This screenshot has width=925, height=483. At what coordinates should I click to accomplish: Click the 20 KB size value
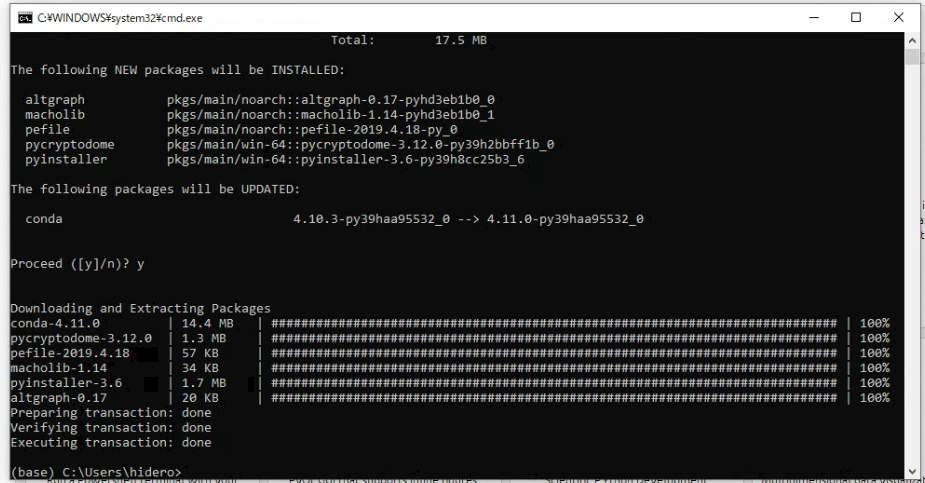click(x=200, y=397)
